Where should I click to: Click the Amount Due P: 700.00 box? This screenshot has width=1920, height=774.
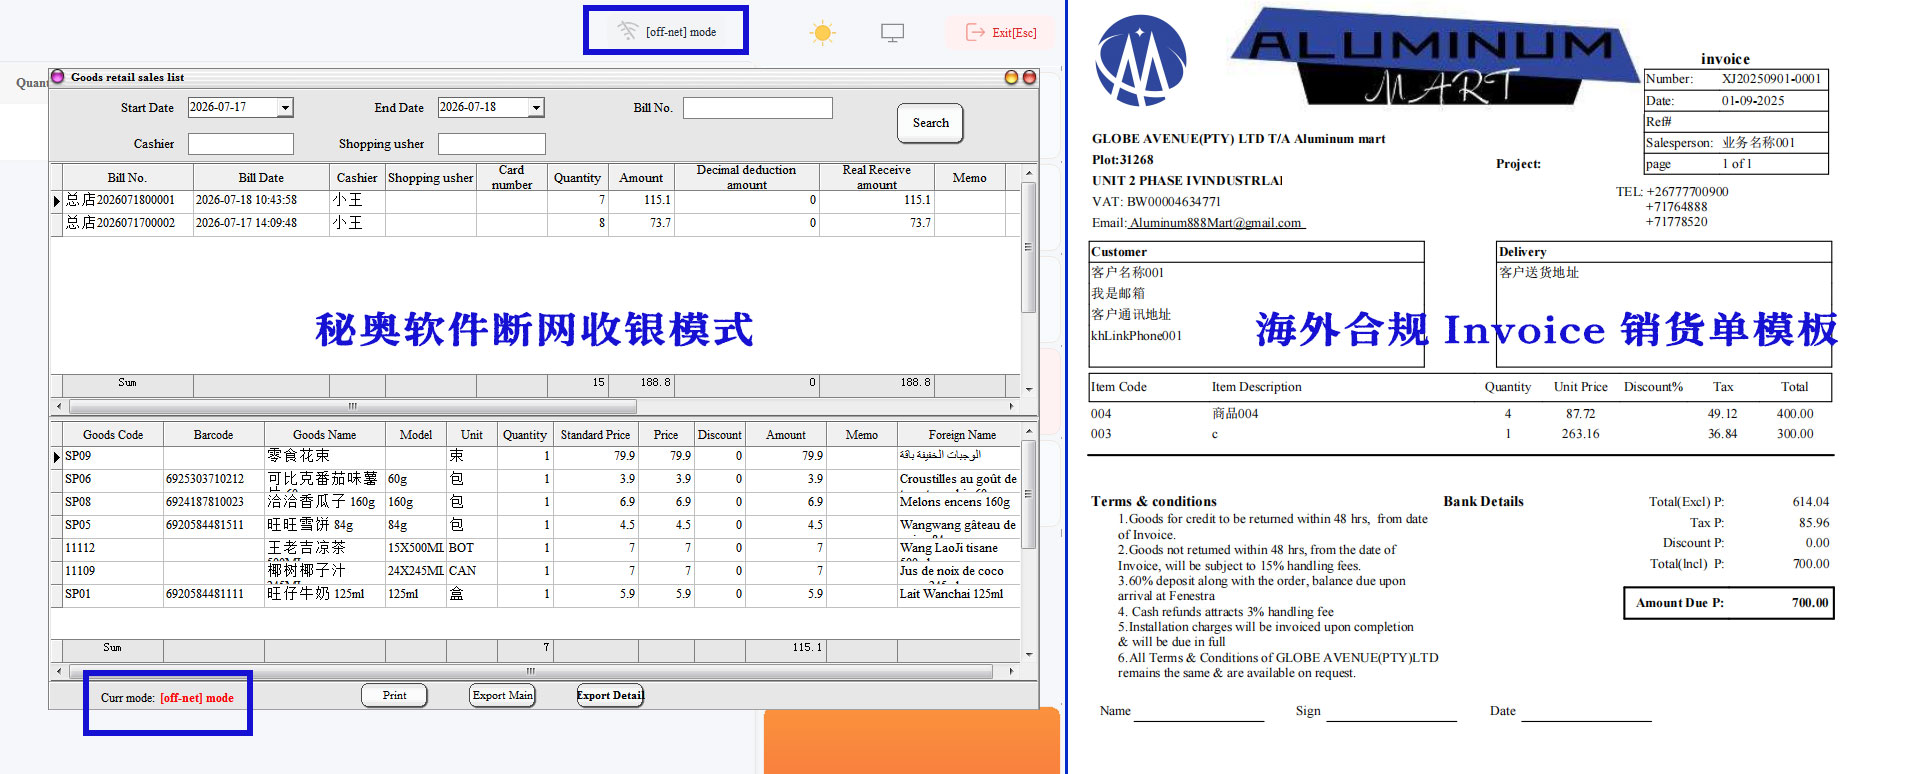click(1728, 603)
